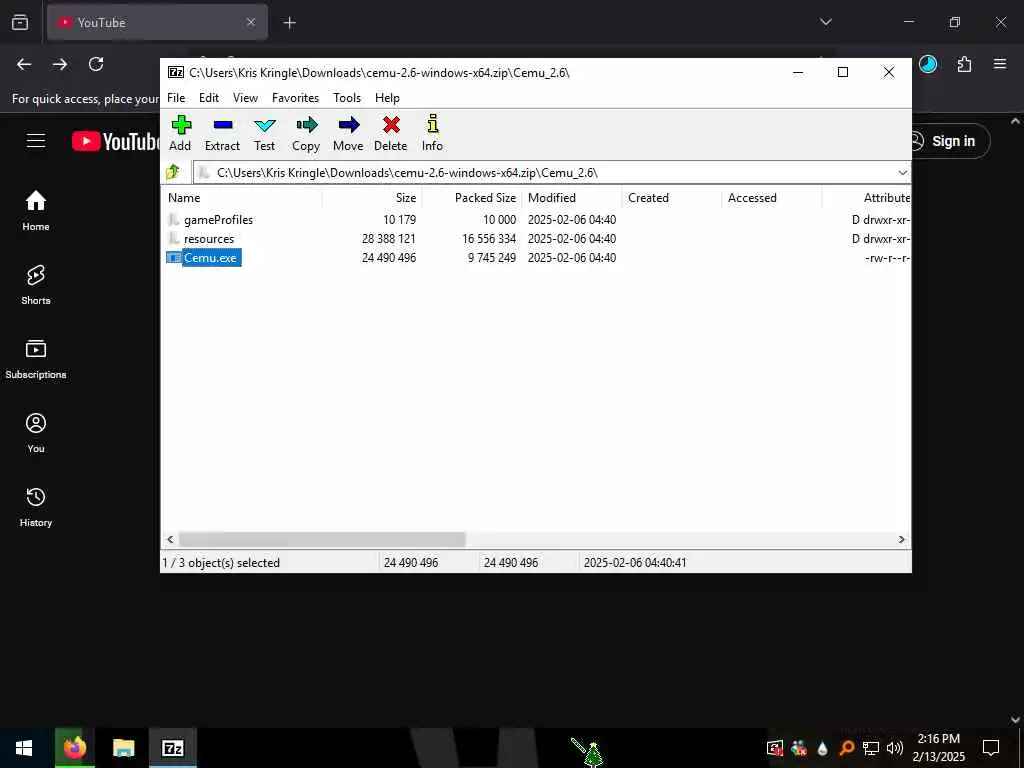
Task: Click resources packed size 16 556 334
Action: (488, 238)
